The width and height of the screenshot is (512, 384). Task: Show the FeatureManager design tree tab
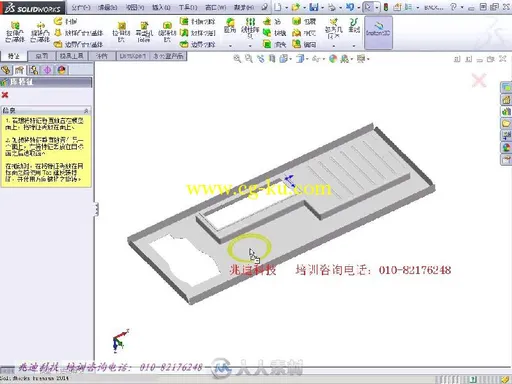click(6, 70)
